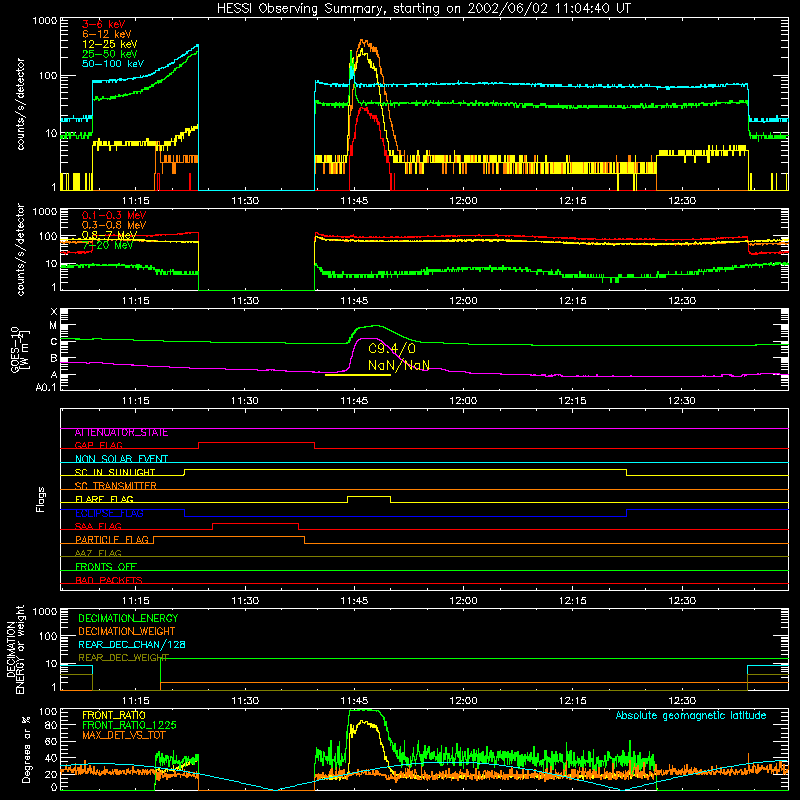The image size is (800, 800).
Task: Click the X class label on GOES axis
Action: point(54,312)
